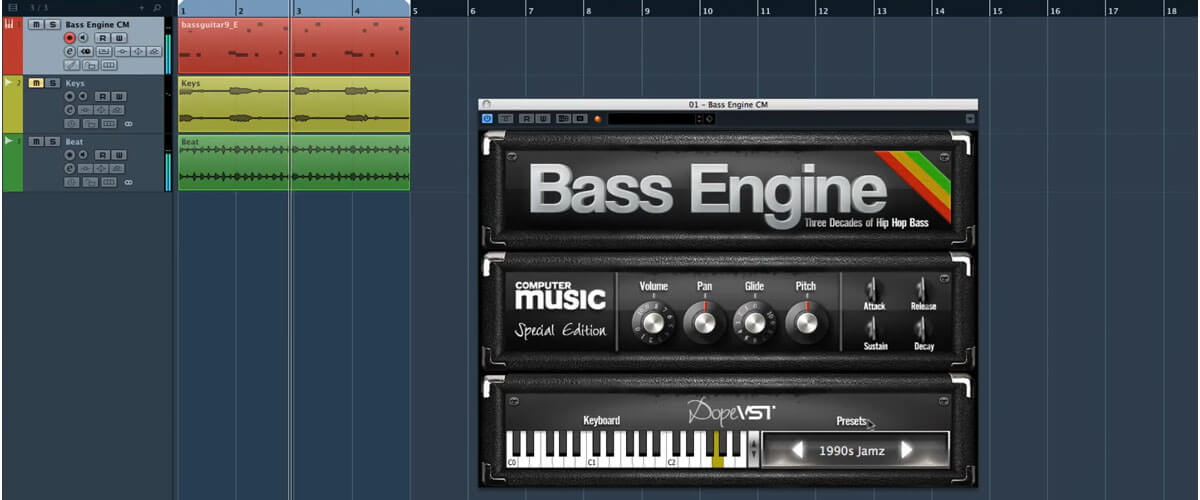Open lanes icon on Bass Engine CM track
The height and width of the screenshot is (500, 1200).
pyautogui.click(x=109, y=65)
